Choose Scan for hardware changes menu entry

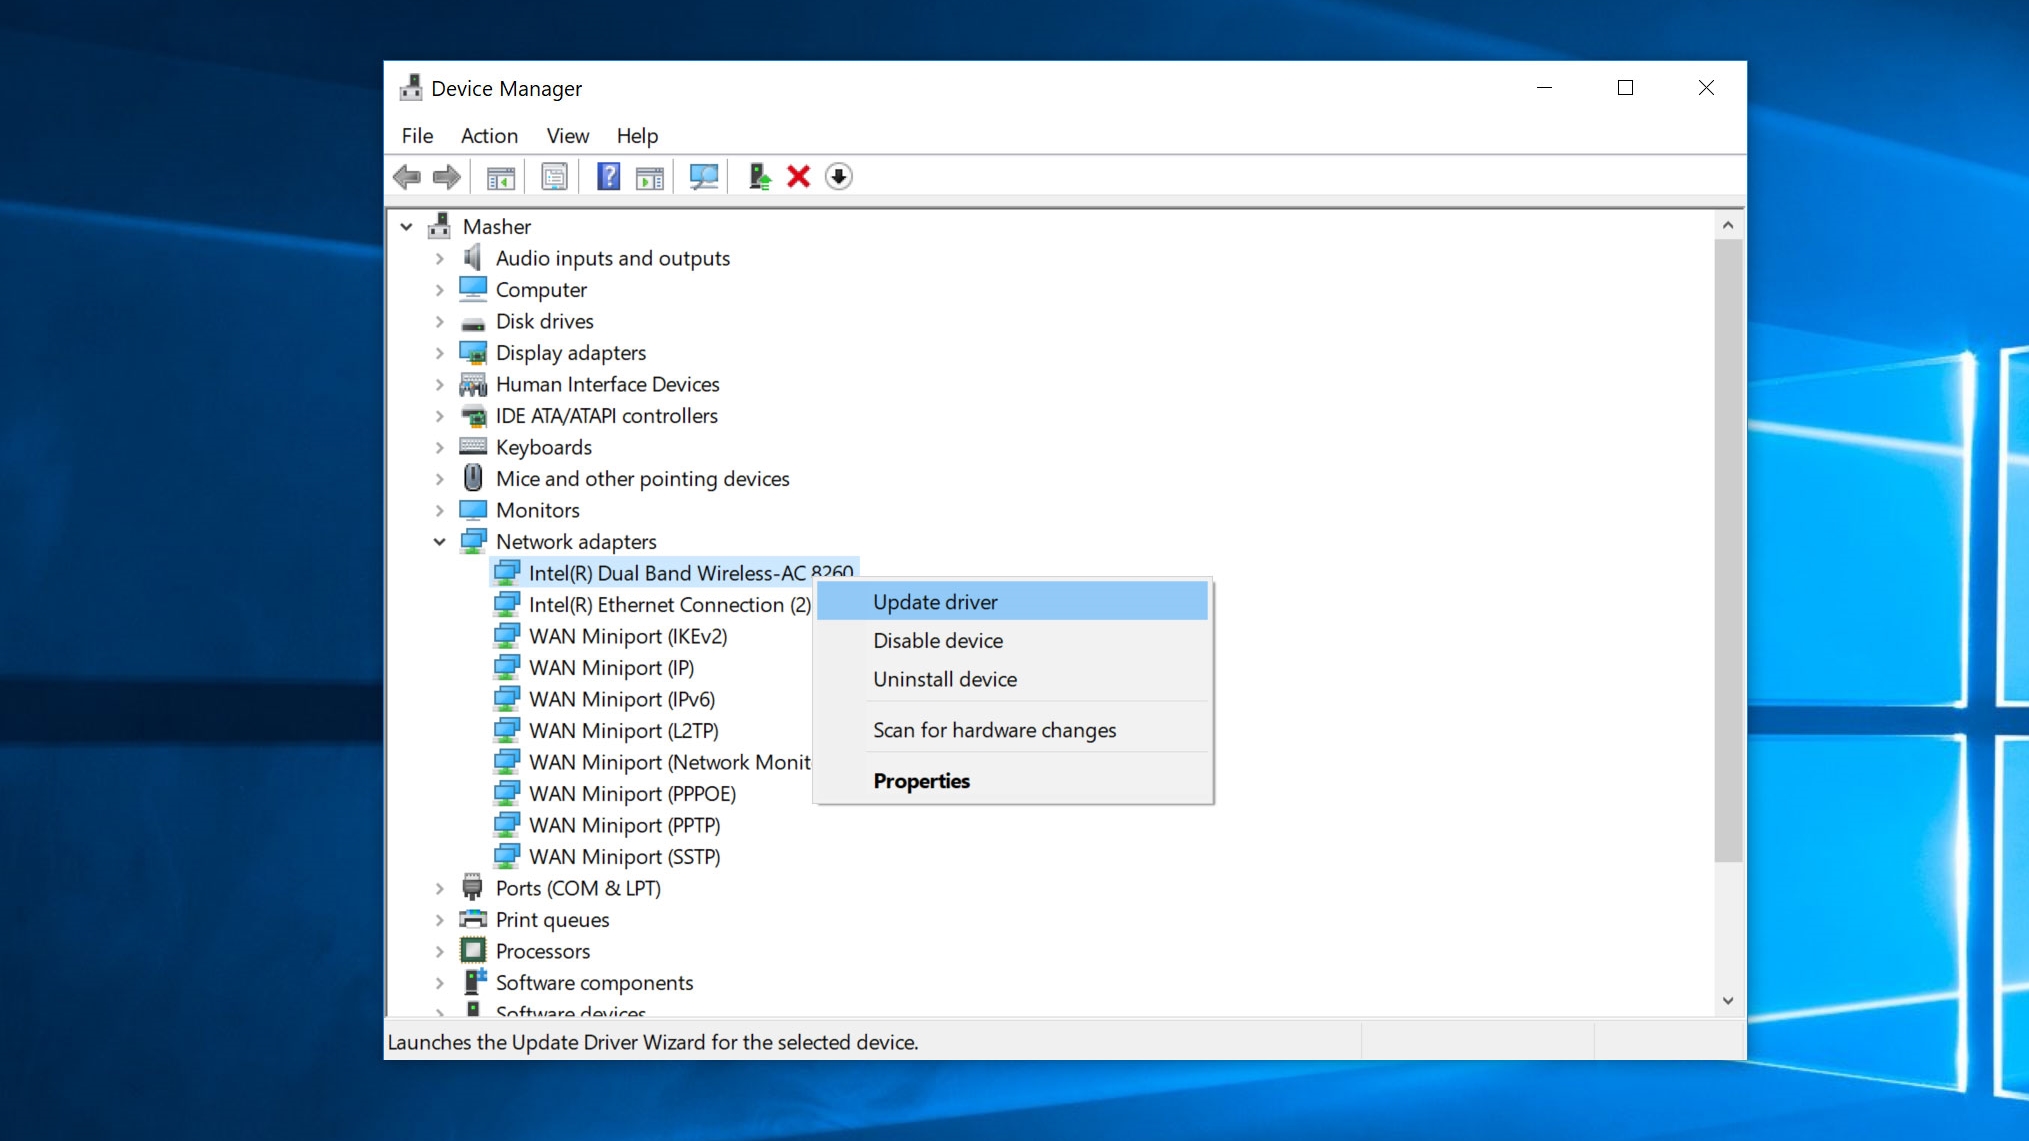[1012, 730]
